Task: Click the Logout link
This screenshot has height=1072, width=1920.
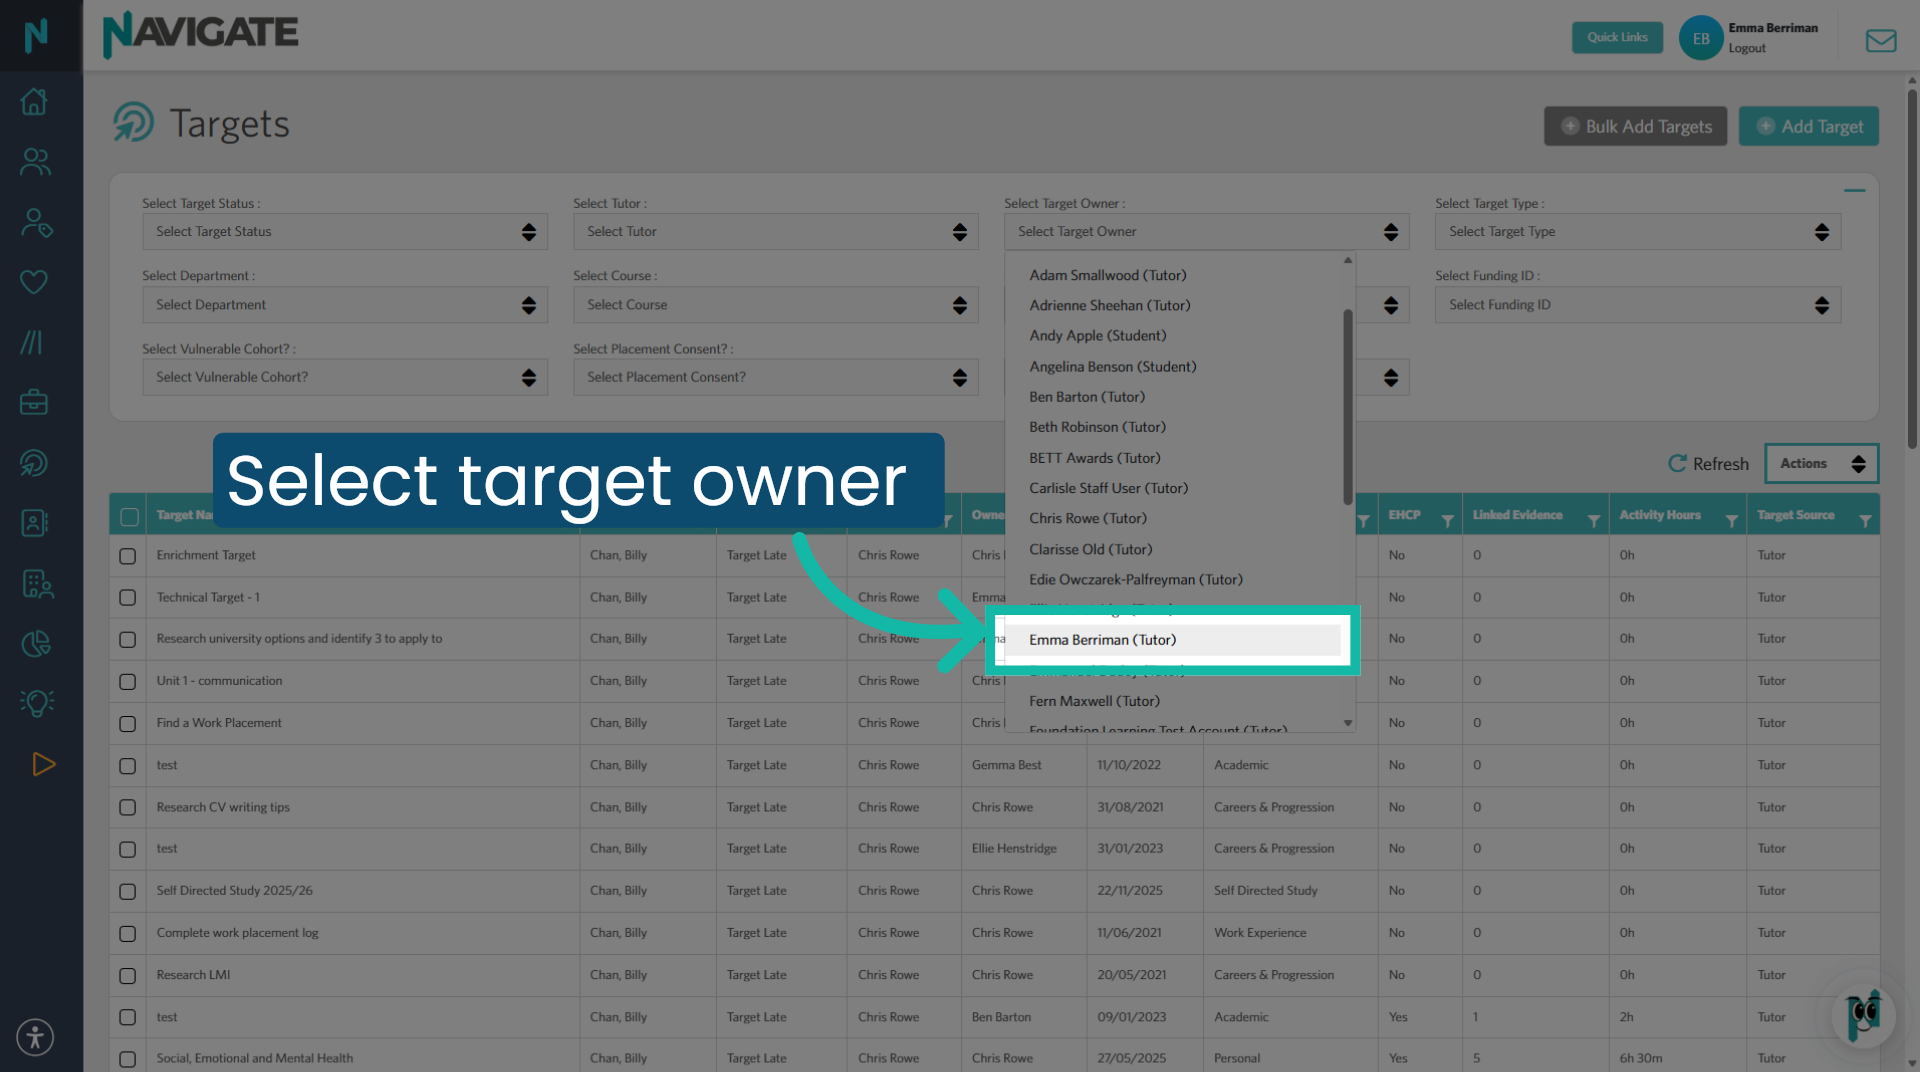Action: [1747, 49]
